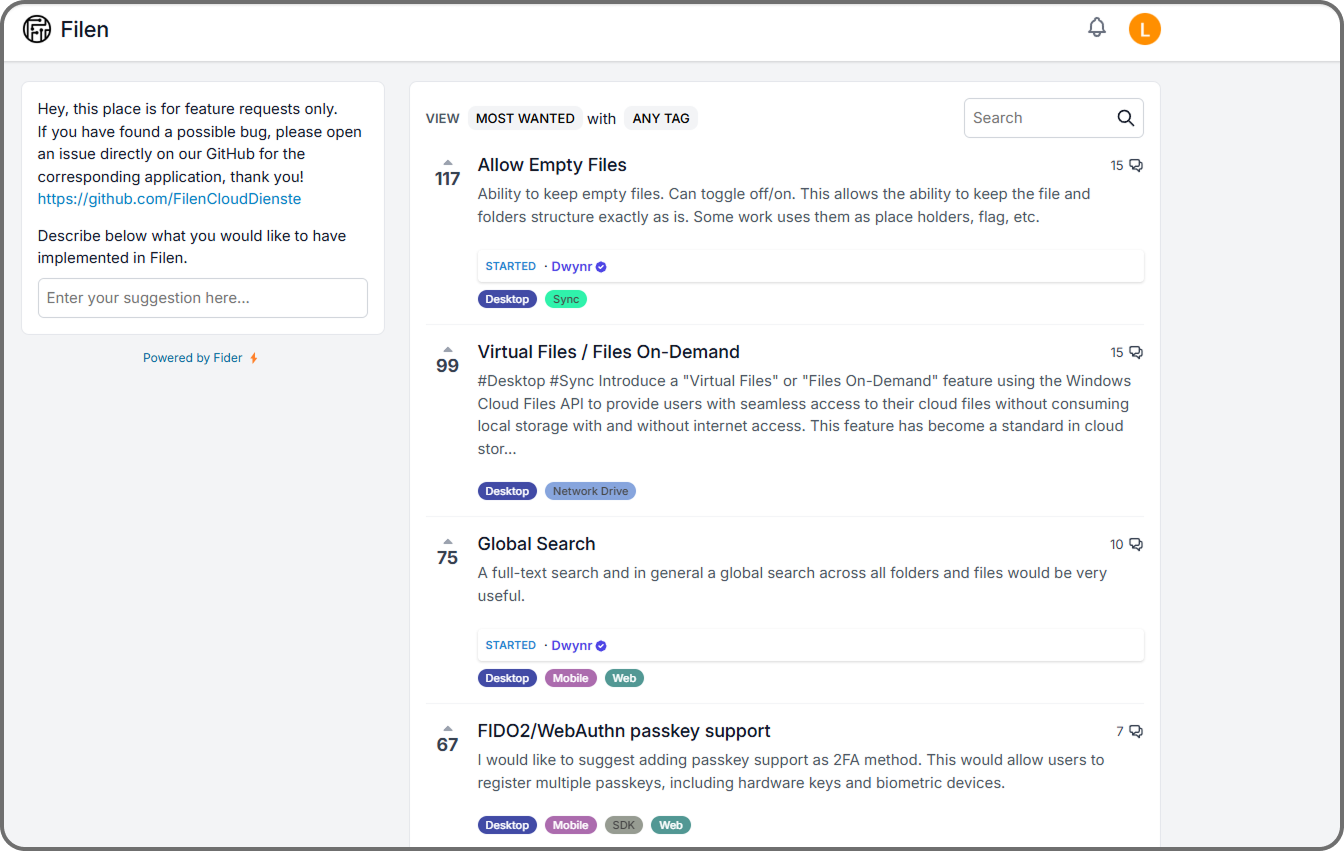Click the Global Search description text
The image size is (1344, 851).
[x=792, y=584]
